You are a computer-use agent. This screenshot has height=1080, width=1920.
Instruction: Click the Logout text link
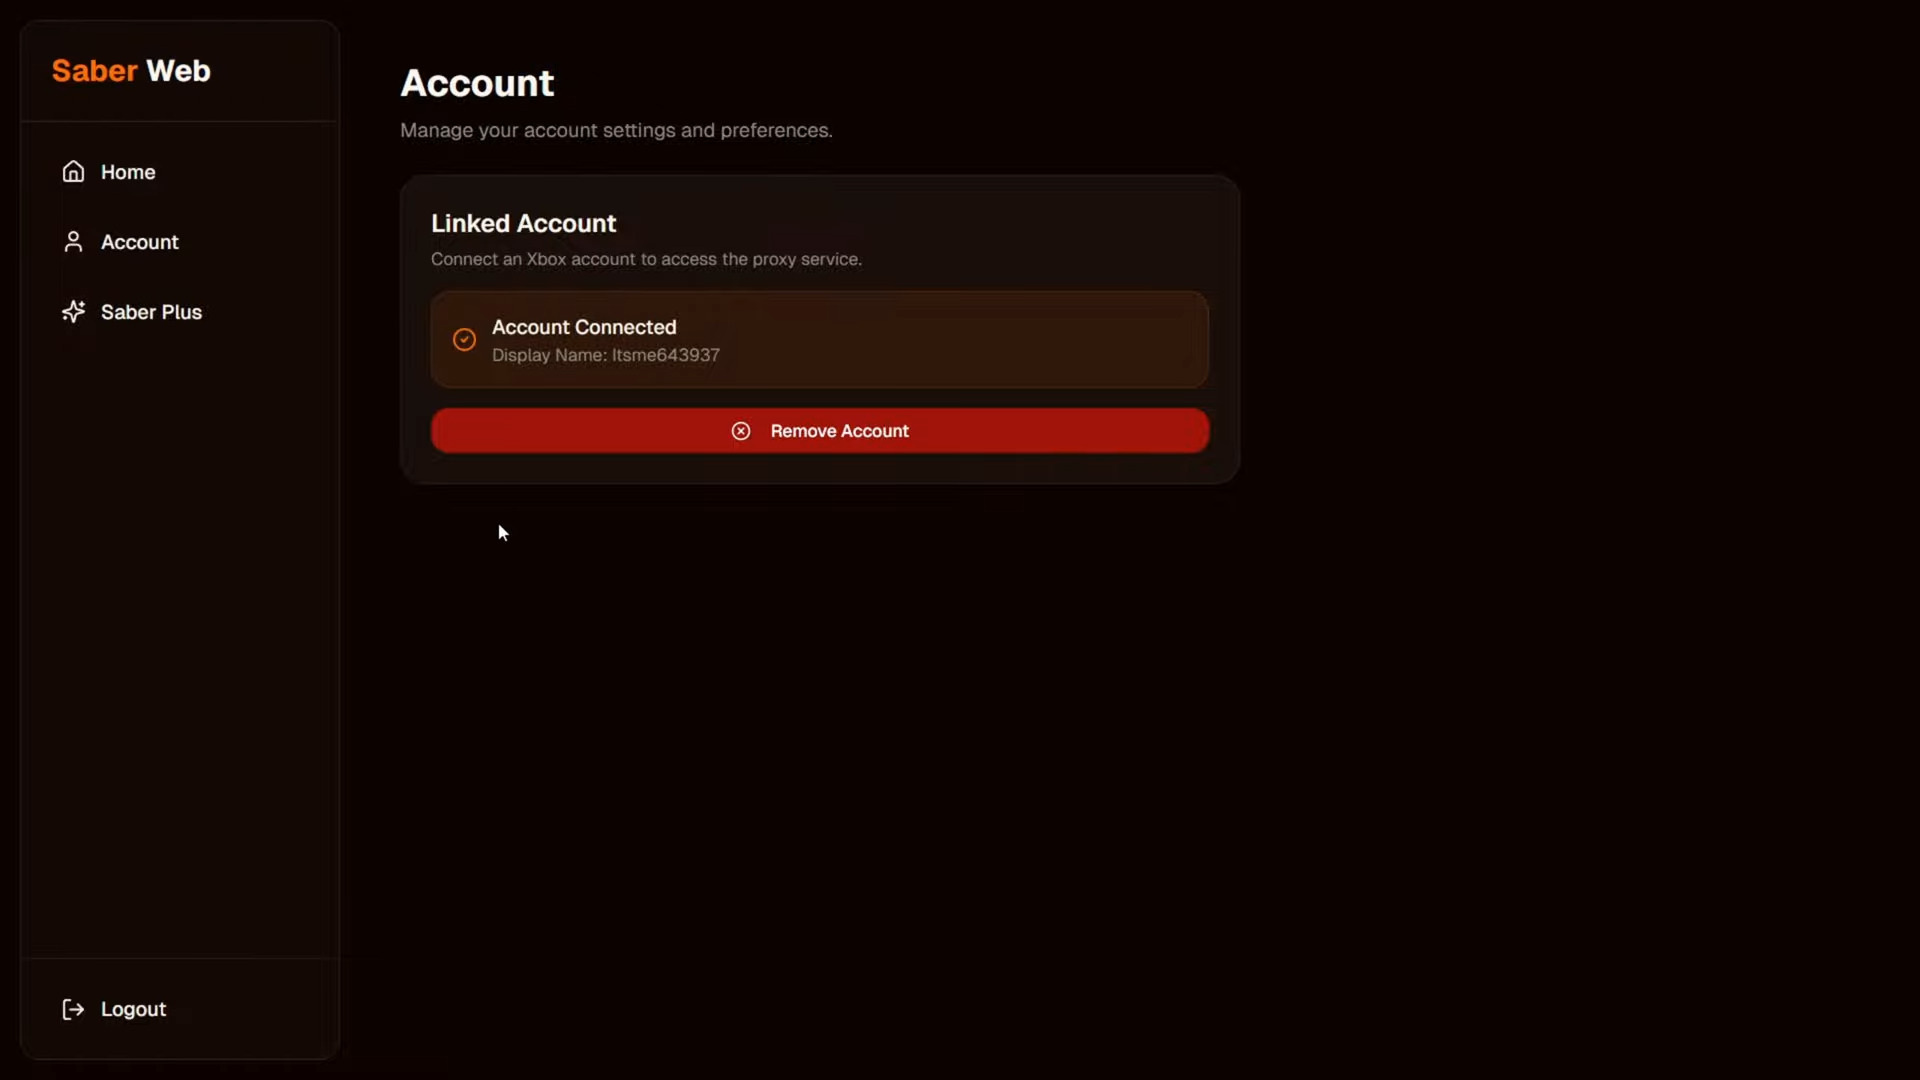(x=133, y=1009)
